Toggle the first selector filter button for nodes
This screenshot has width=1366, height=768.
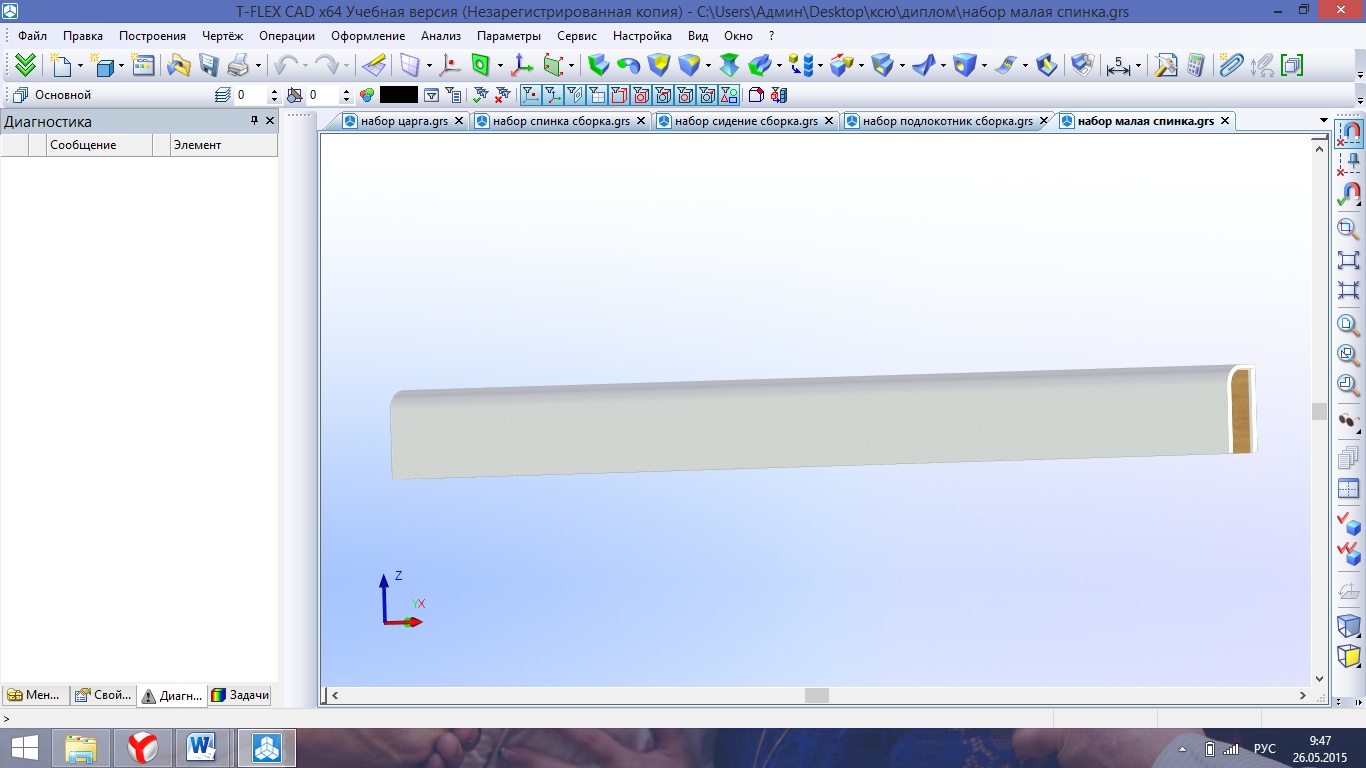[531, 95]
